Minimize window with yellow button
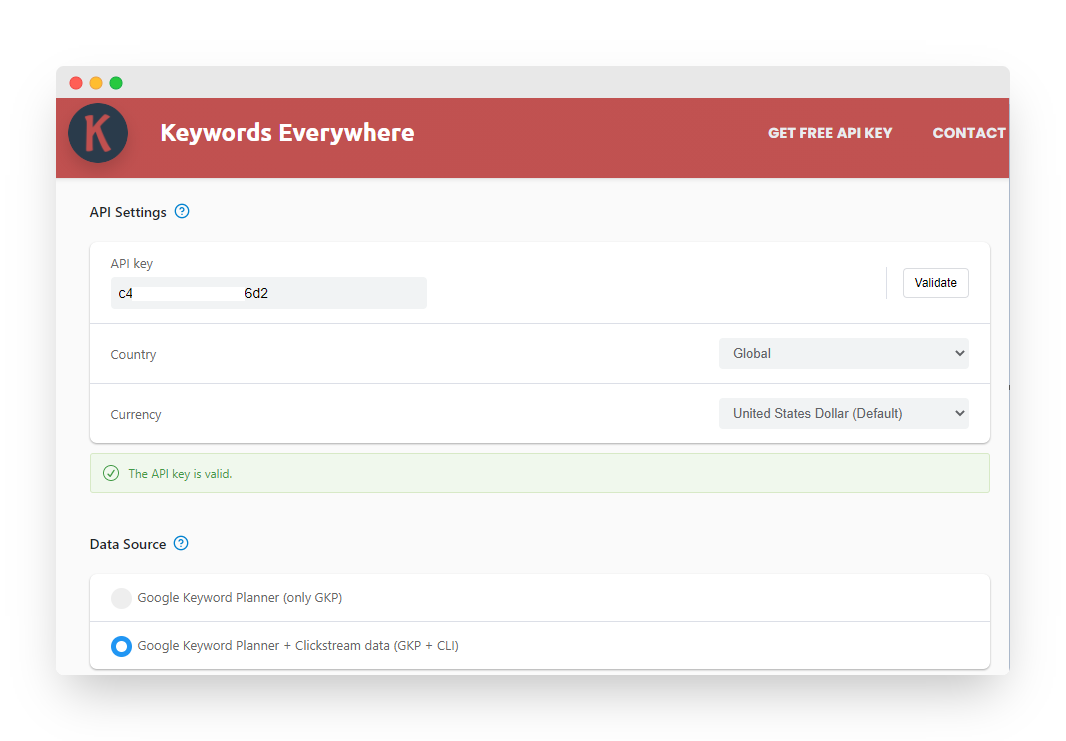This screenshot has width=1066, height=741. [96, 83]
